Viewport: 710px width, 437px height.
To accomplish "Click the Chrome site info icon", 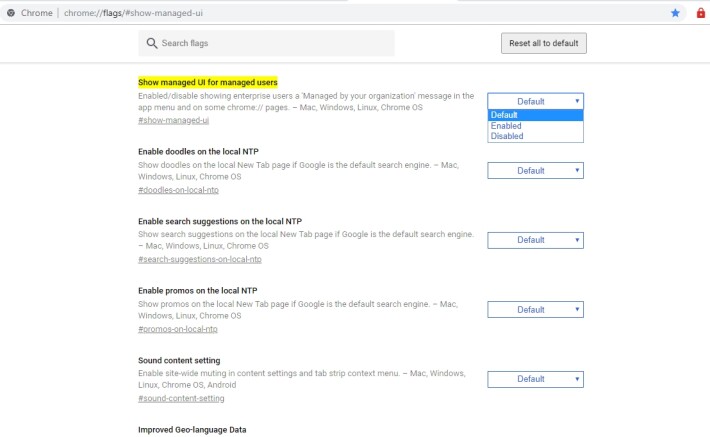I will coord(11,13).
